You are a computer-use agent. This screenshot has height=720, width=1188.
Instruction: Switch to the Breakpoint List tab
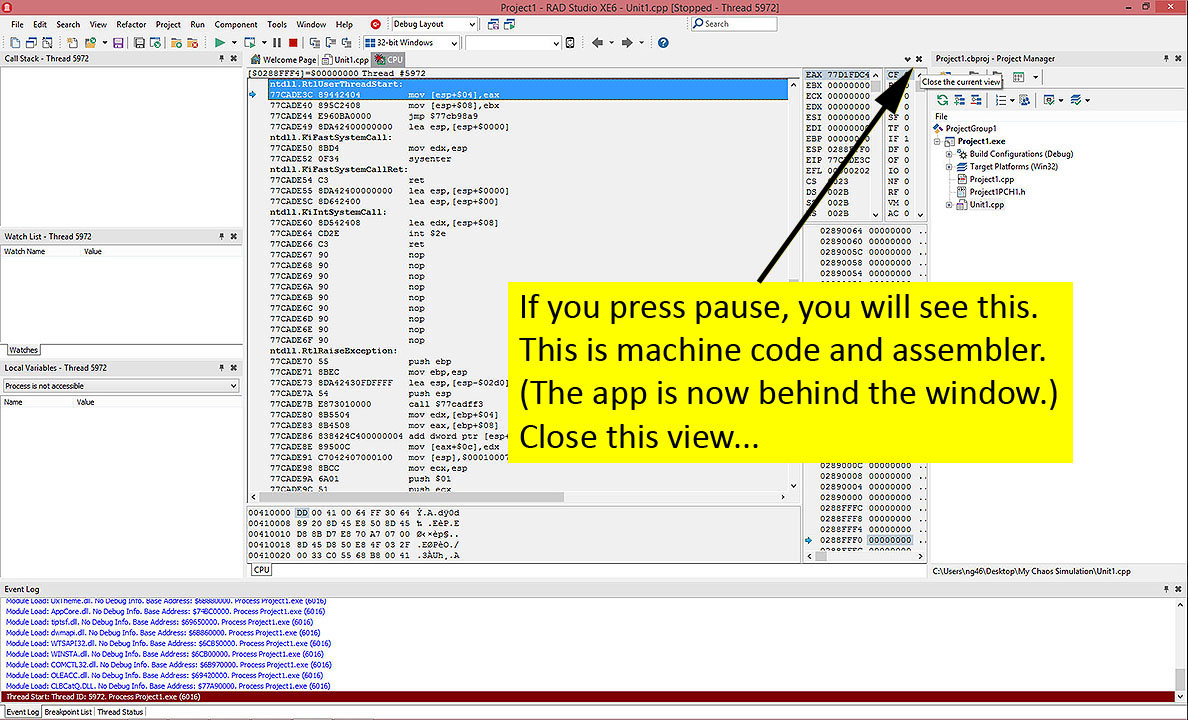[x=67, y=712]
